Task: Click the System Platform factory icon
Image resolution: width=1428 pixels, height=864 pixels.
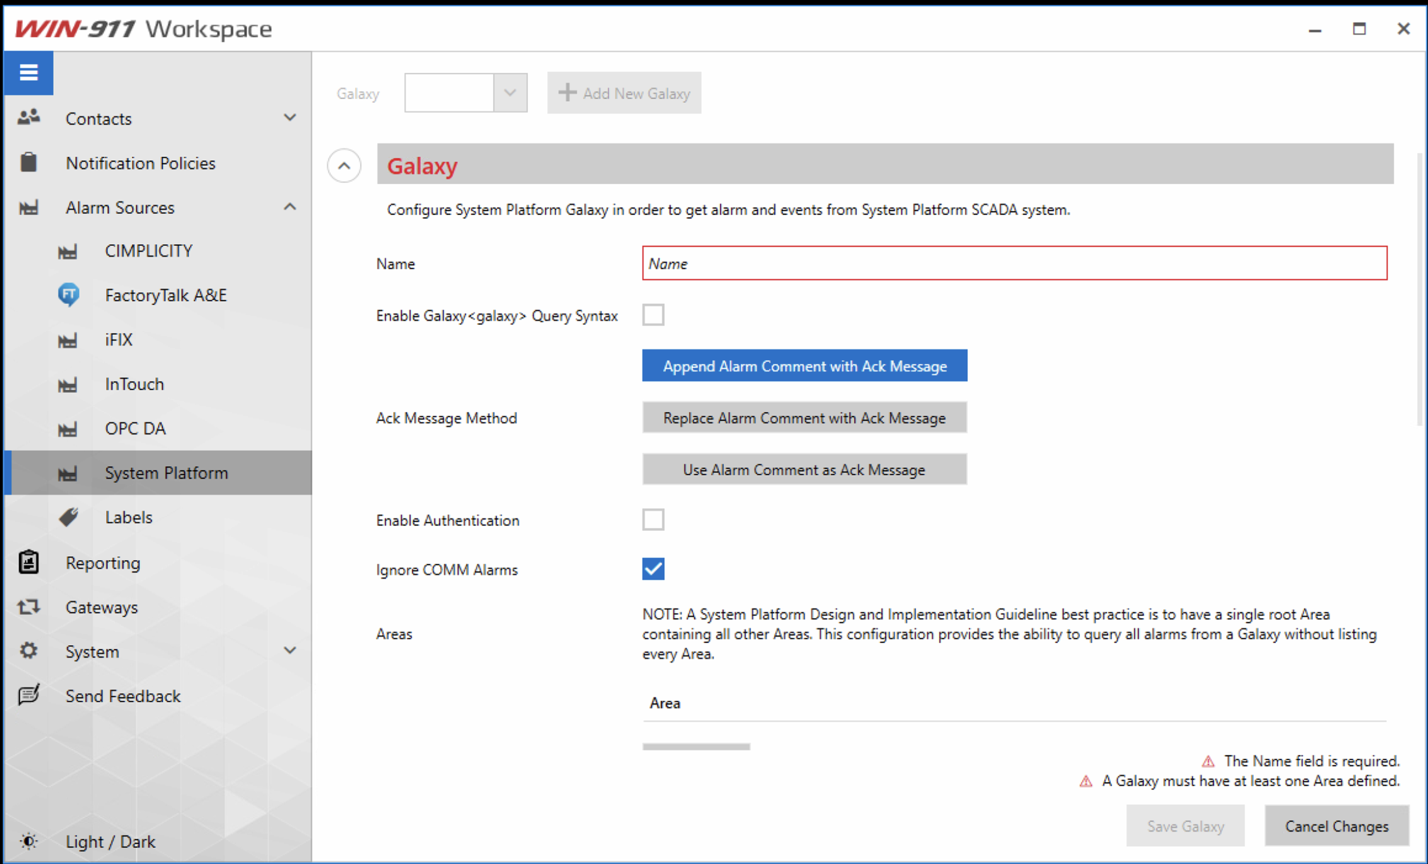Action: click(68, 474)
